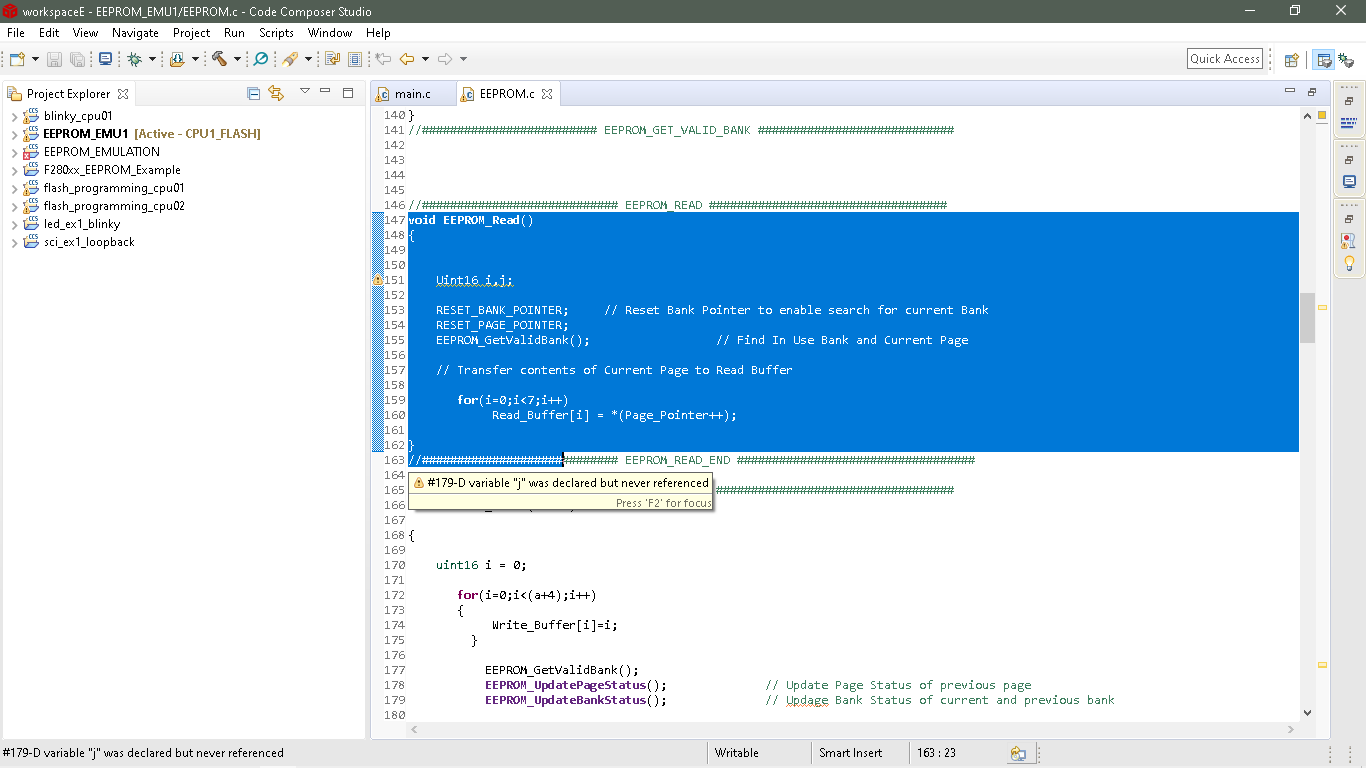The width and height of the screenshot is (1366, 768).
Task: Open the New project wizard icon
Action: (16, 58)
